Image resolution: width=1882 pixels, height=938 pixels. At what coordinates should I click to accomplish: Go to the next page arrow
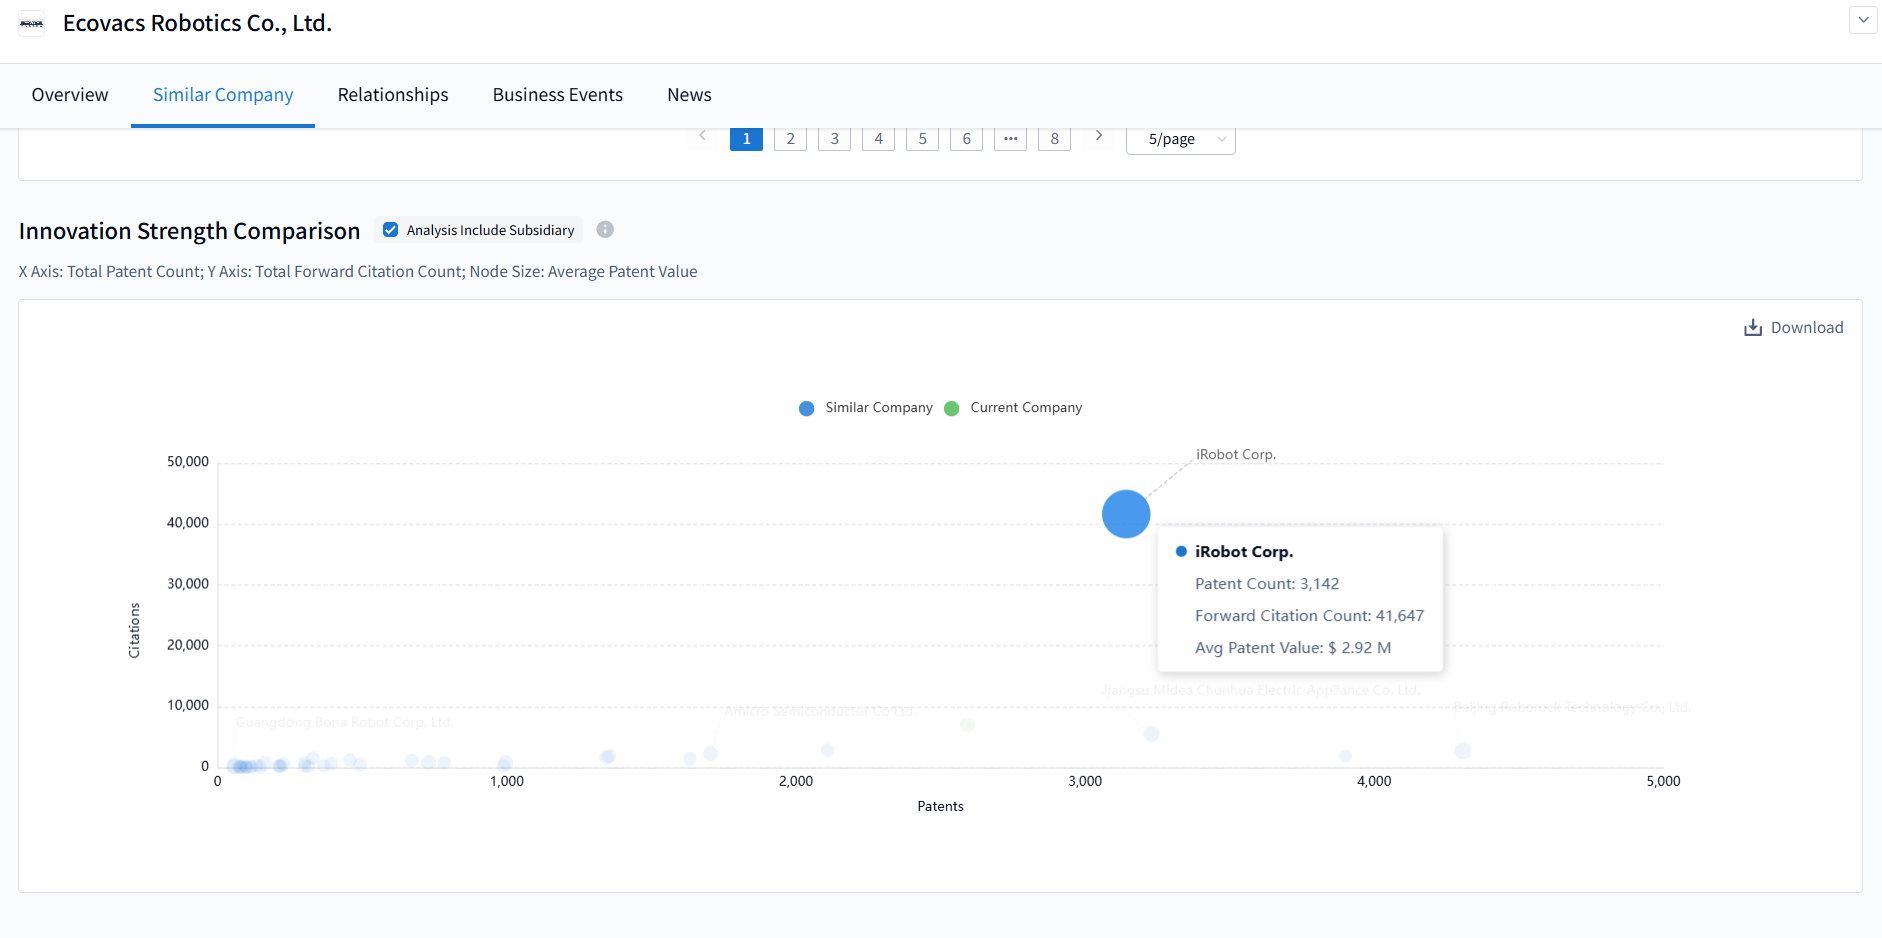pyautogui.click(x=1098, y=136)
